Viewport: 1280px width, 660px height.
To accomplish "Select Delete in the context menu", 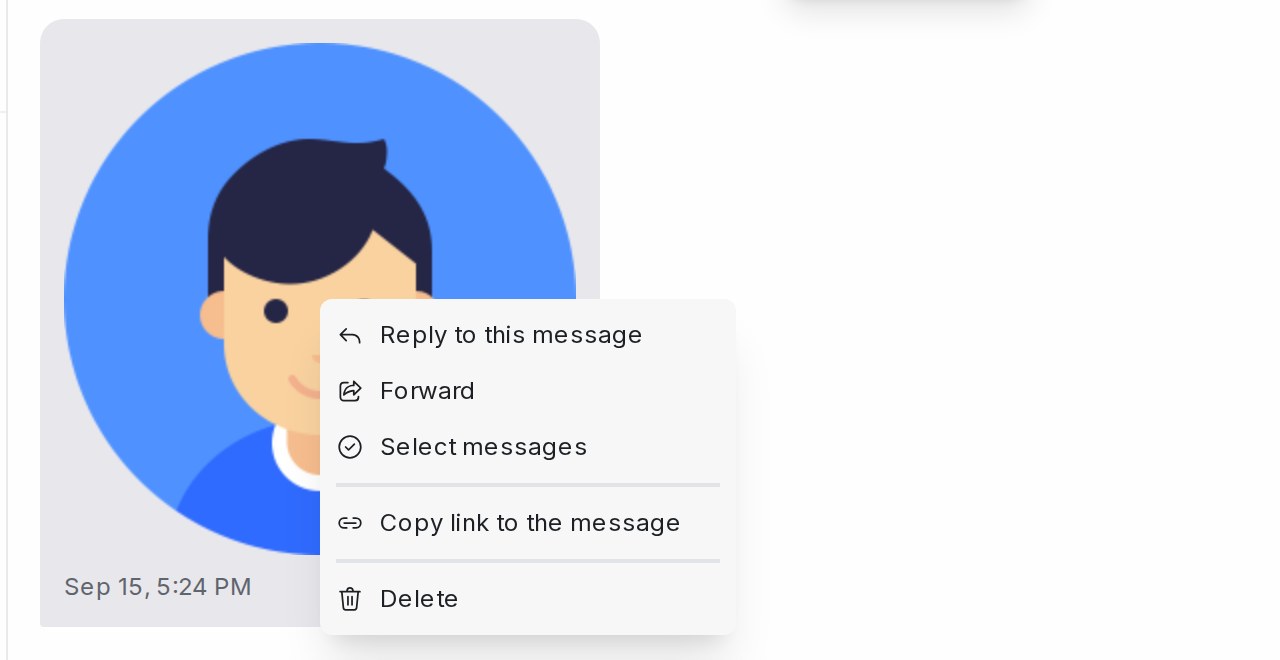I will [528, 599].
